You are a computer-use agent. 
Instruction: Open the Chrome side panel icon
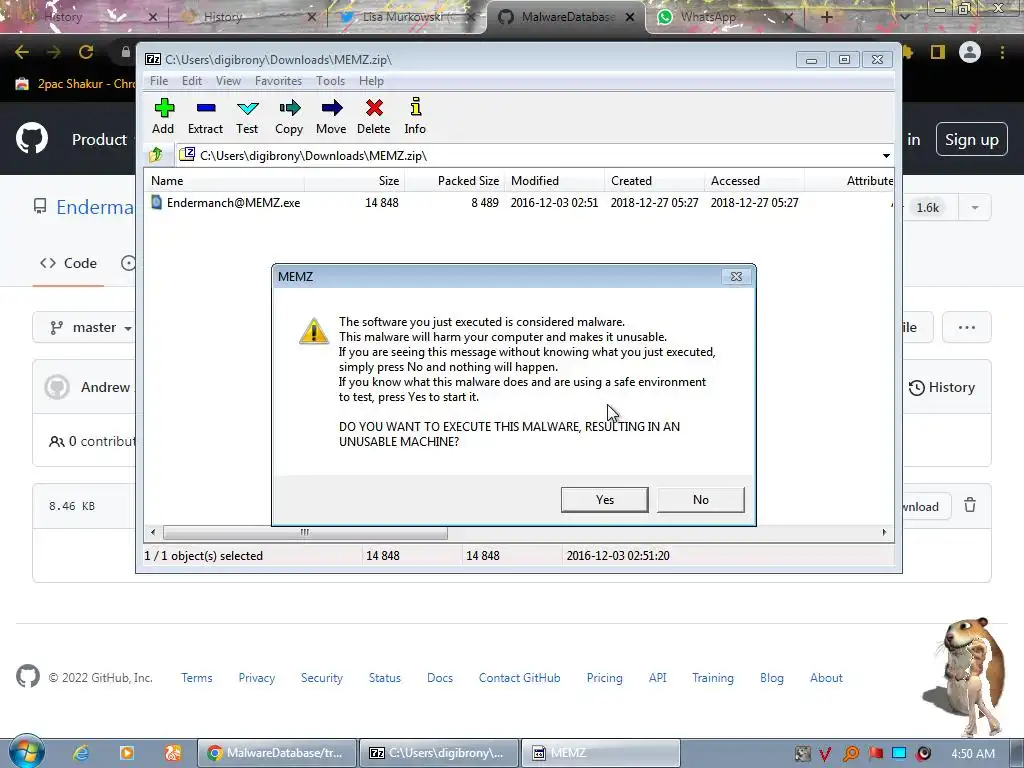tap(938, 52)
